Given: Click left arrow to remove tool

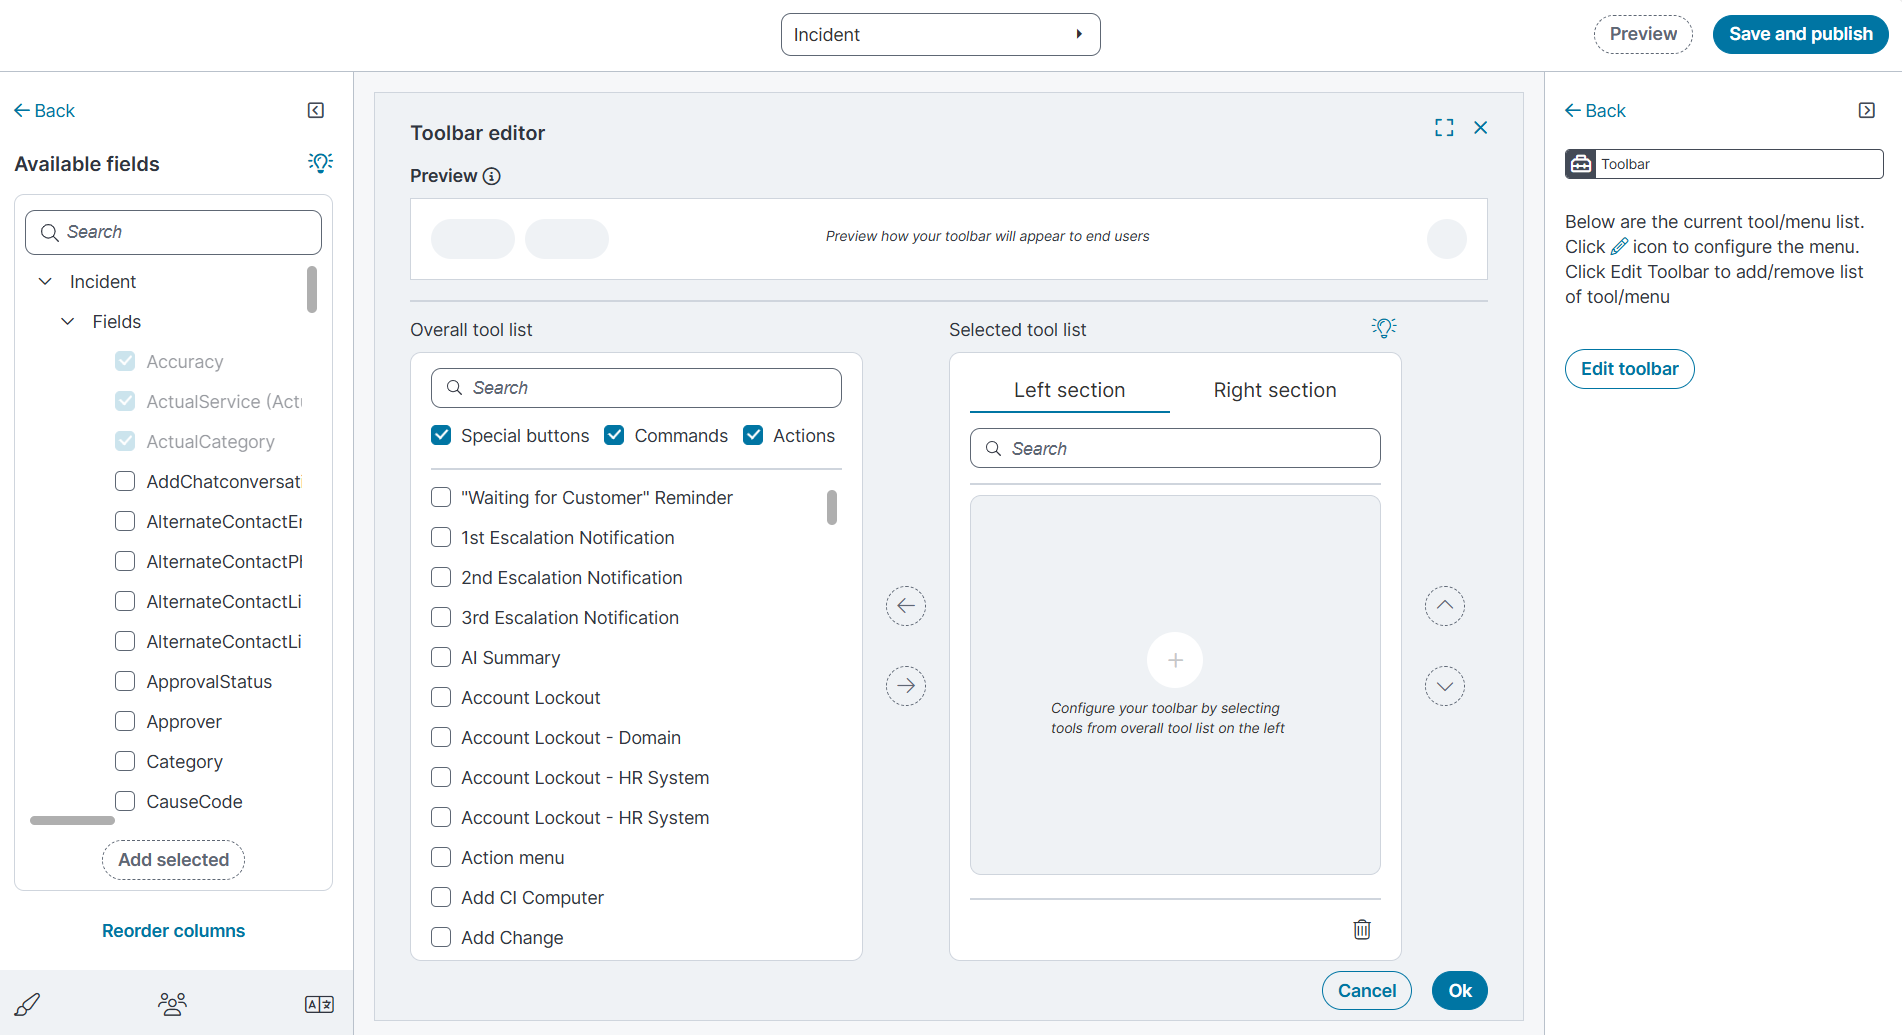Looking at the screenshot, I should (906, 606).
